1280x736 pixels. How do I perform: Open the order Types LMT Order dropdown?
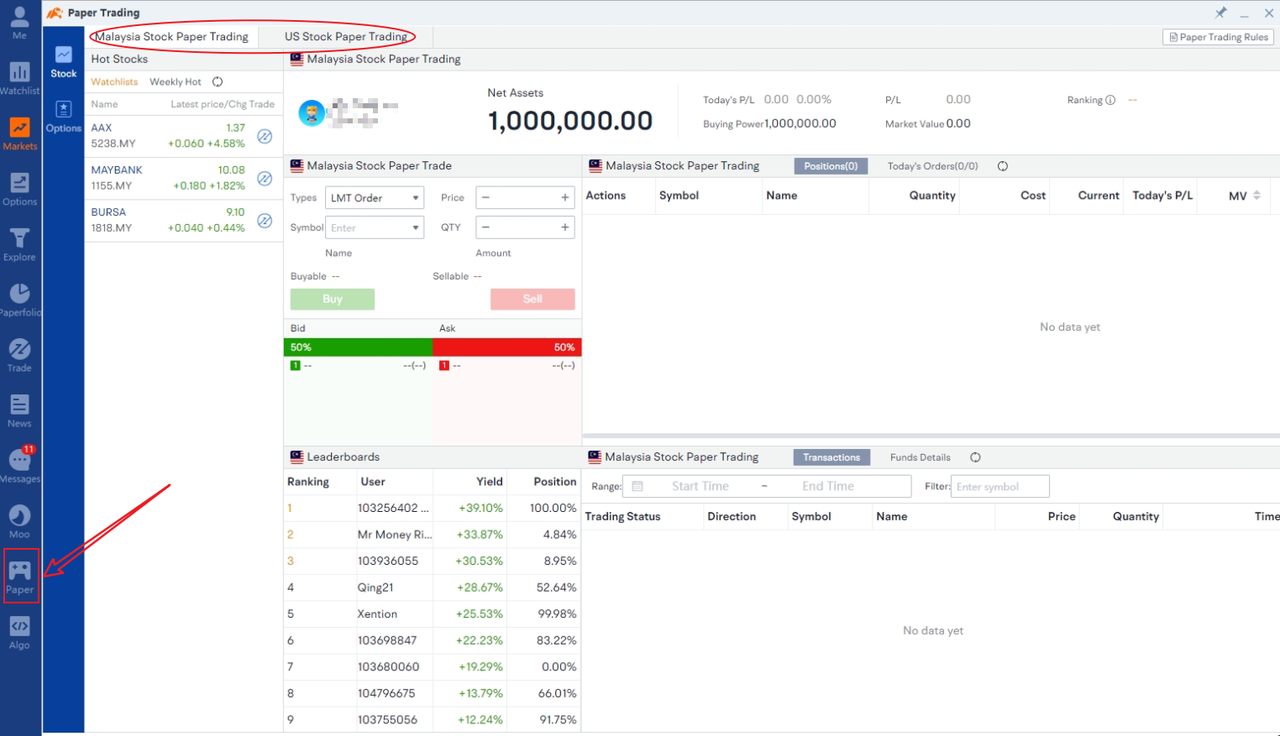[x=374, y=198]
